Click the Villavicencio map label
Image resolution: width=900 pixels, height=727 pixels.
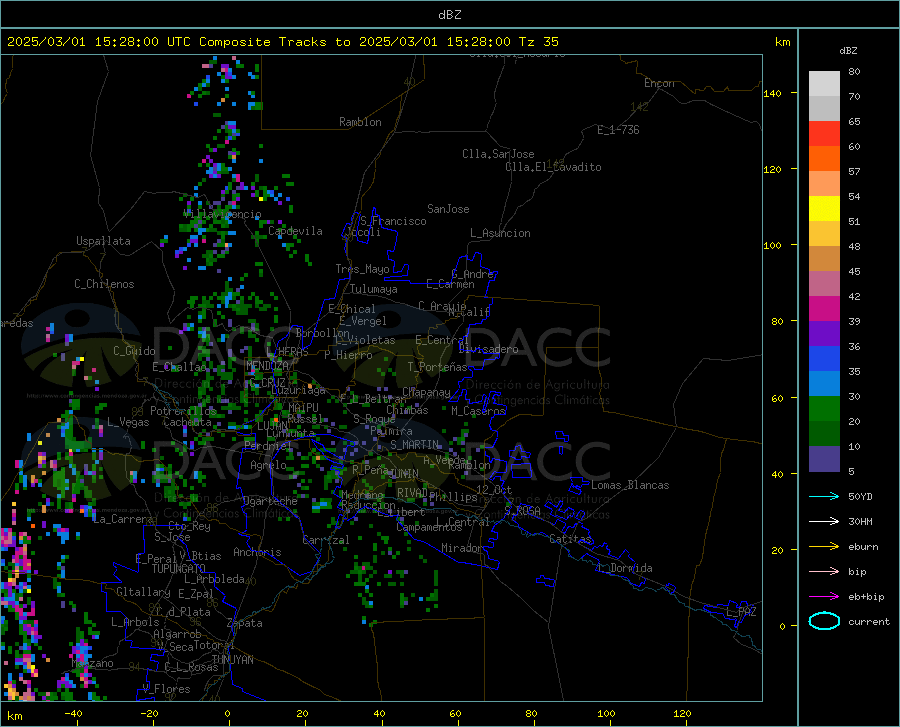[223, 214]
